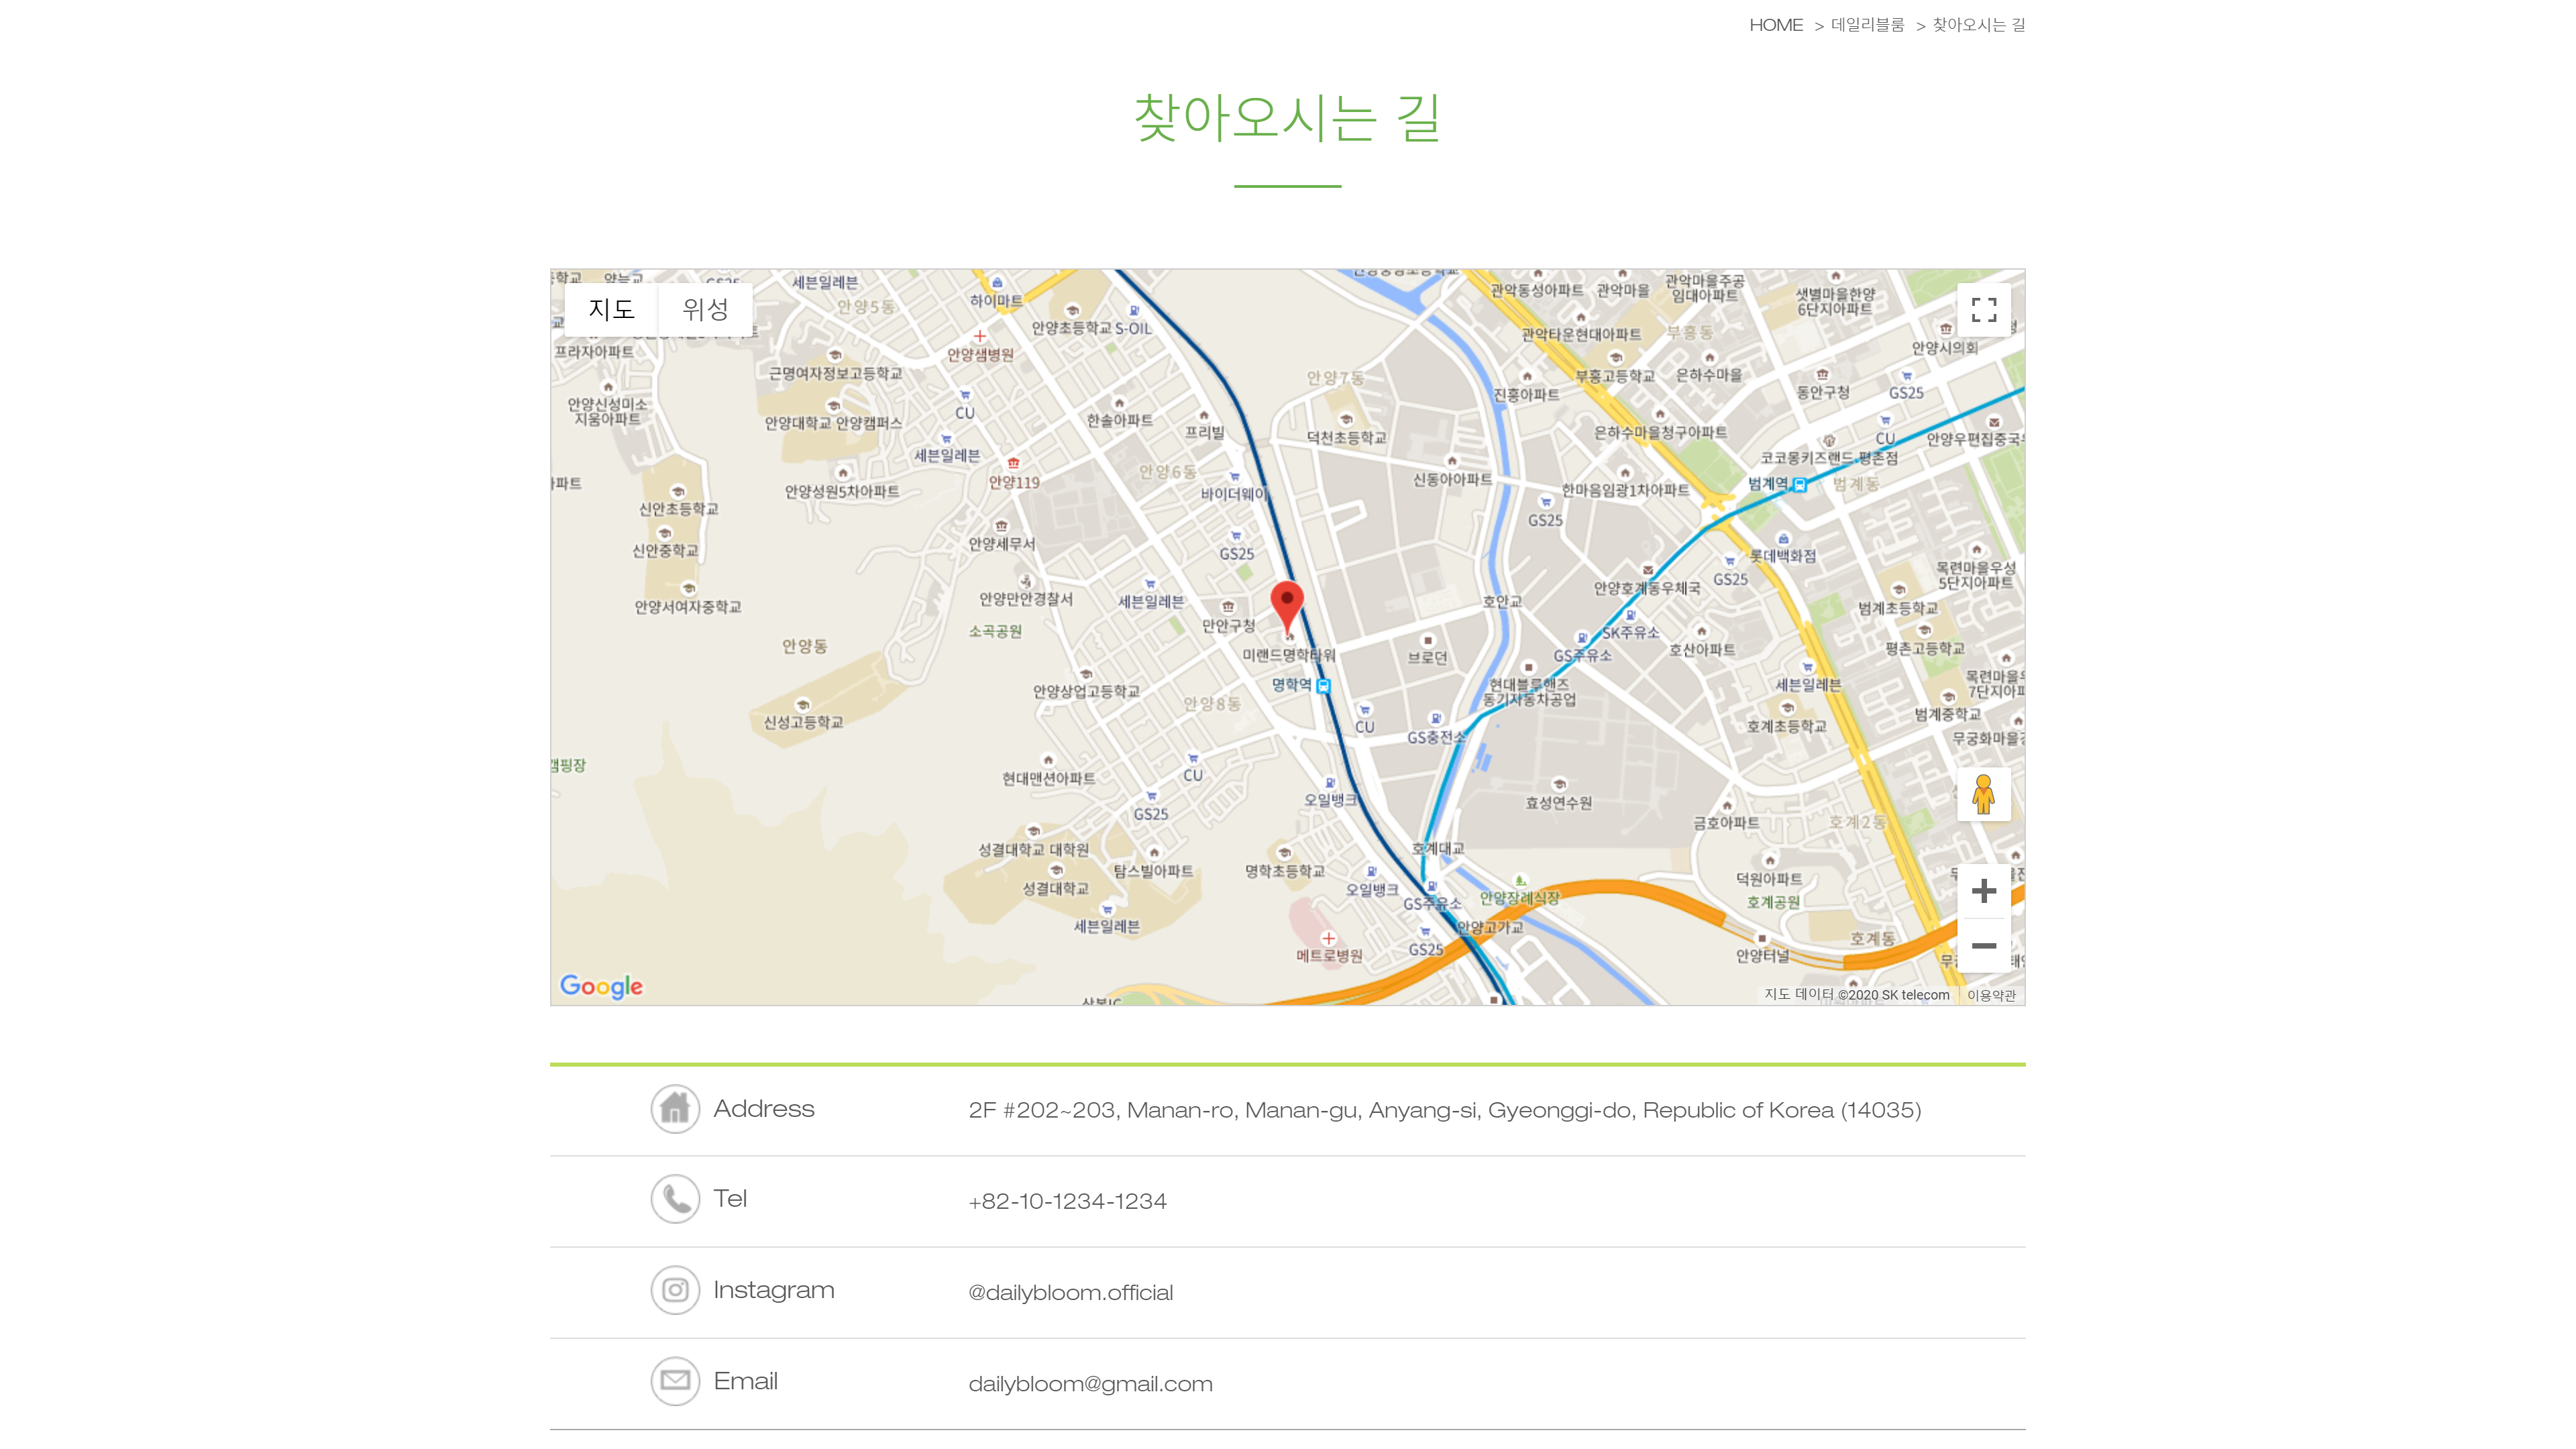Select the @dailybloom.official Instagram handle
The width and height of the screenshot is (2576, 1449).
1070,1292
